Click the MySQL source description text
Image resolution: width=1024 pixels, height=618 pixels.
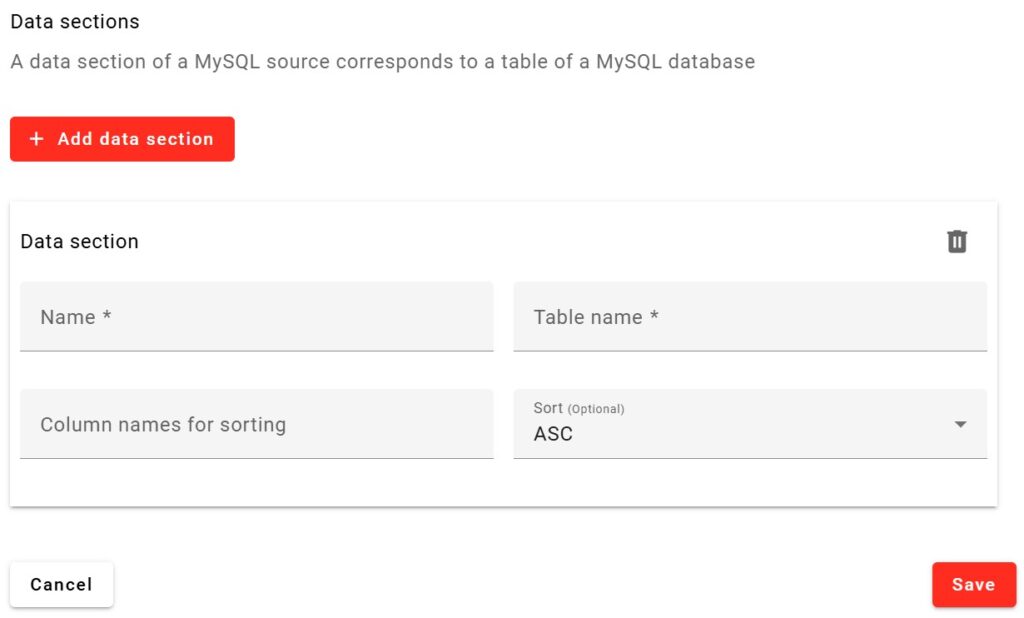(x=382, y=62)
